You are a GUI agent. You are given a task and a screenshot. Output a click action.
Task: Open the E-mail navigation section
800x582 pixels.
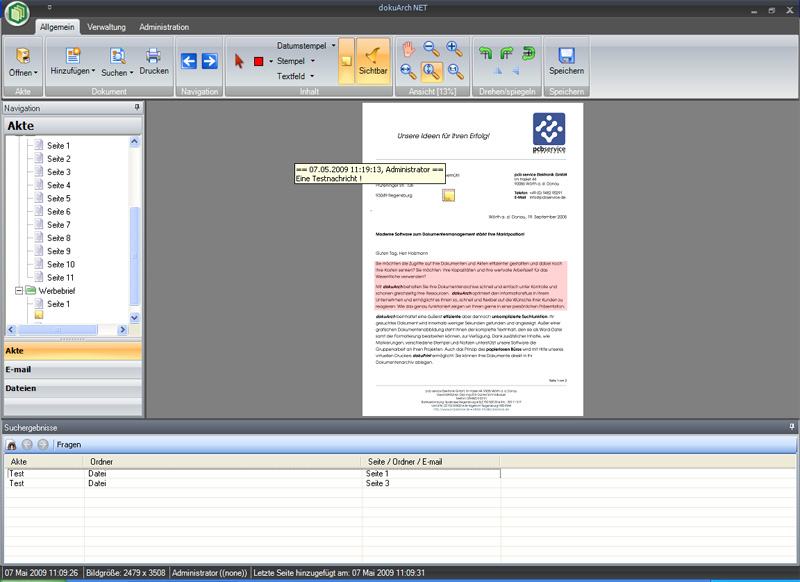pos(71,369)
